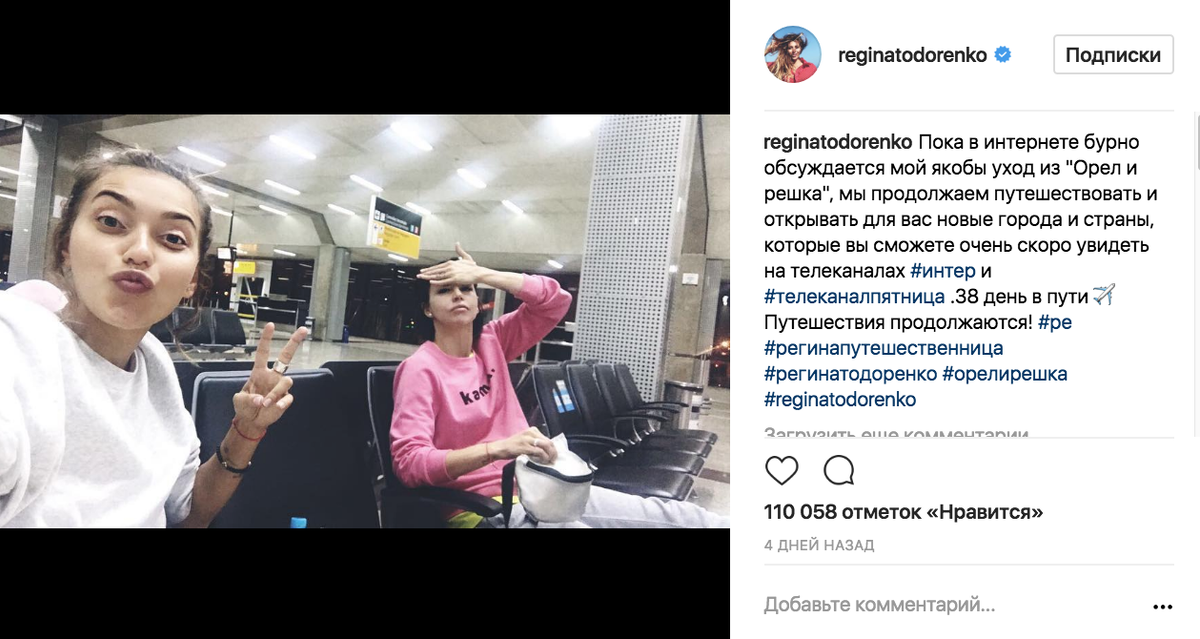Open reginatodorenko username in caption
Screen dimensions: 1200x639
[x=837, y=141]
